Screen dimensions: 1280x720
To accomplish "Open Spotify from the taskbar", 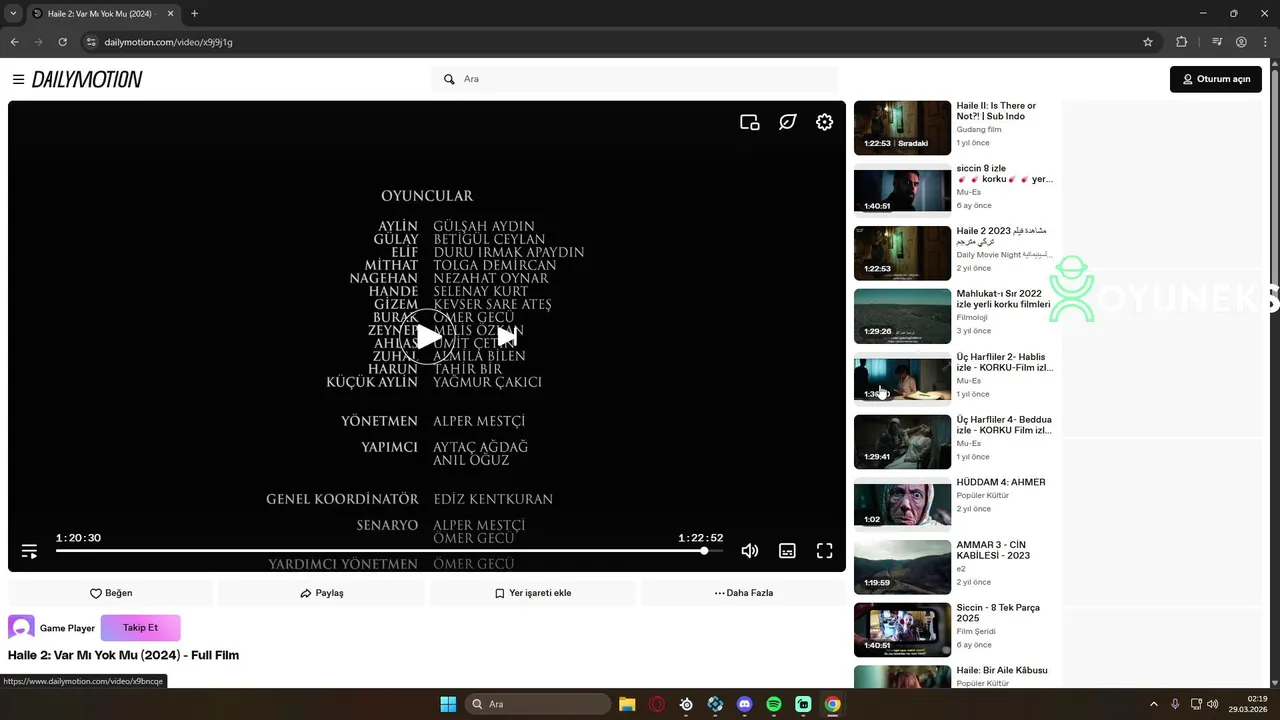I will (774, 704).
